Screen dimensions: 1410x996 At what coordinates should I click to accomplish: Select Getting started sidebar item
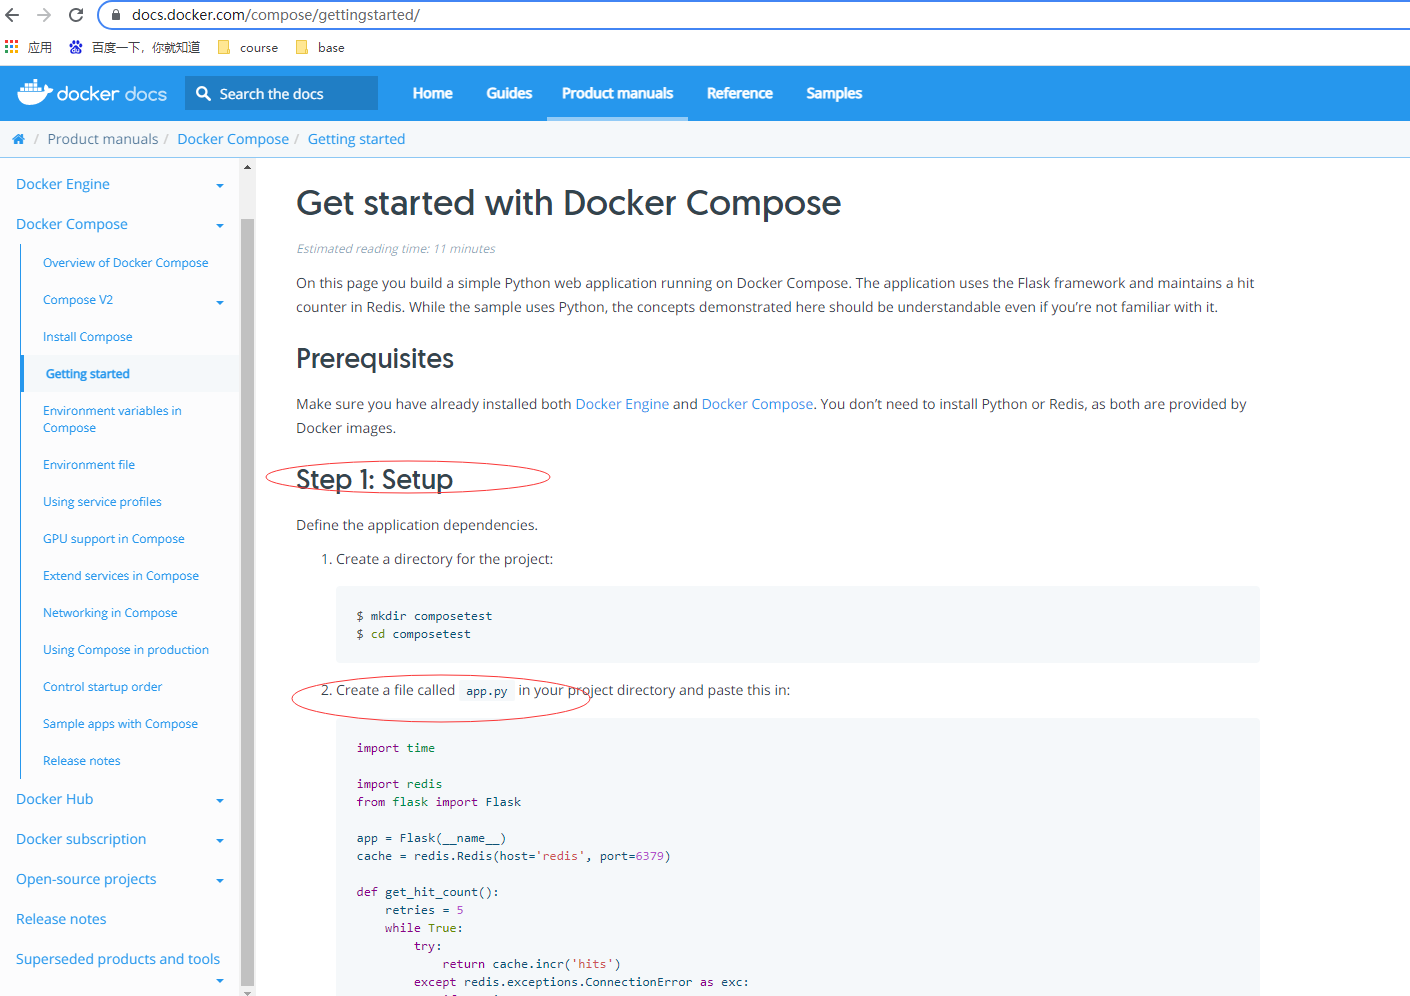click(88, 374)
